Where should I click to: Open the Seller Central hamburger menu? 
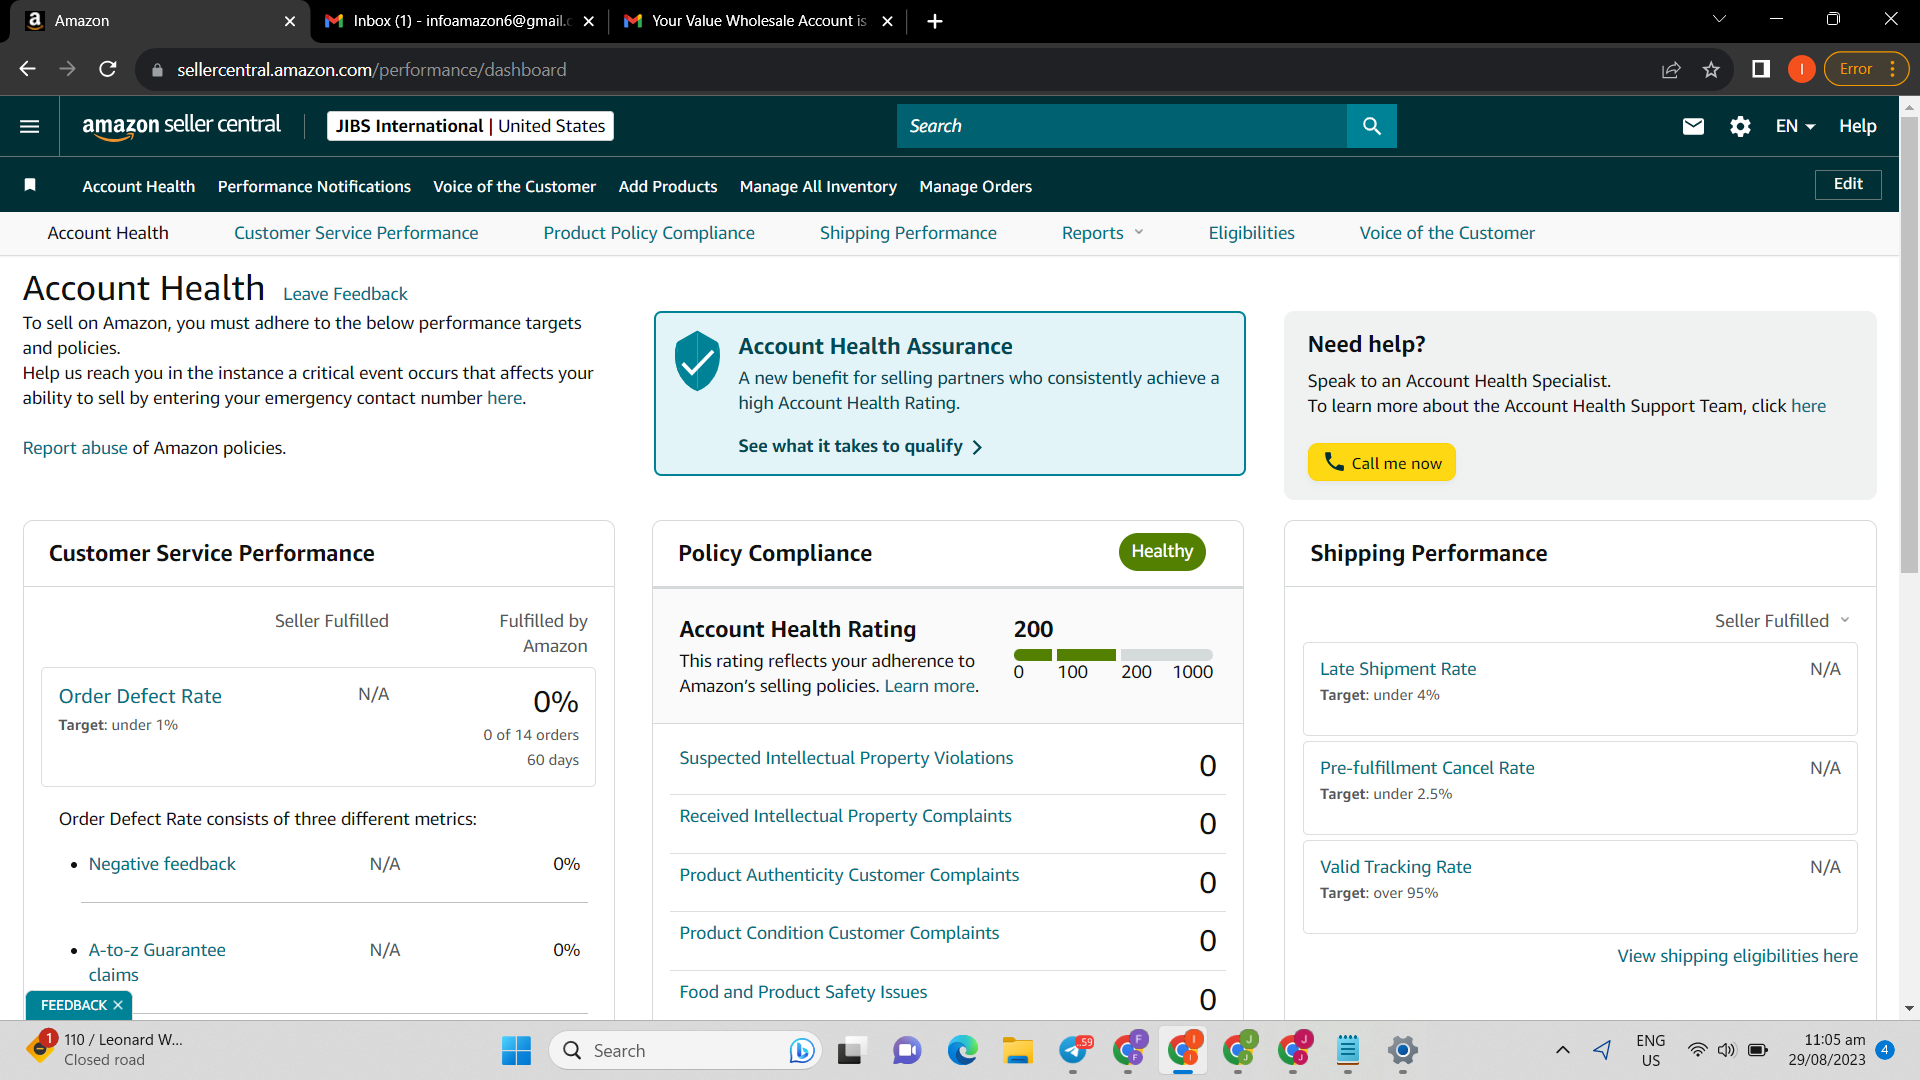click(30, 126)
